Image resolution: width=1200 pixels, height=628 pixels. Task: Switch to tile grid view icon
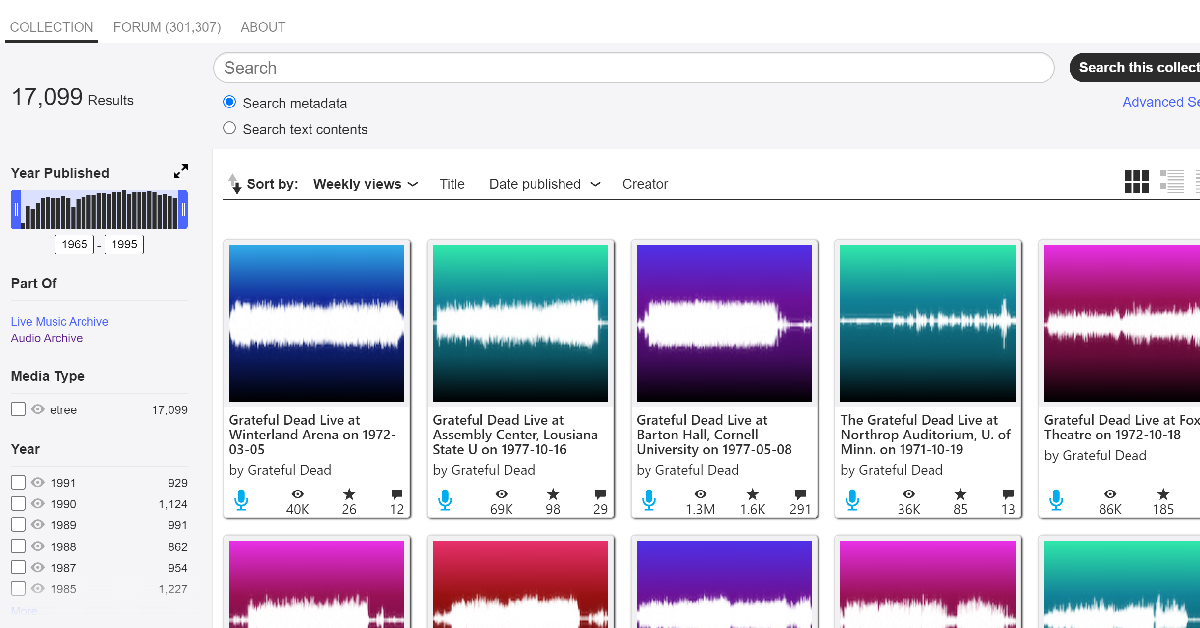1137,181
